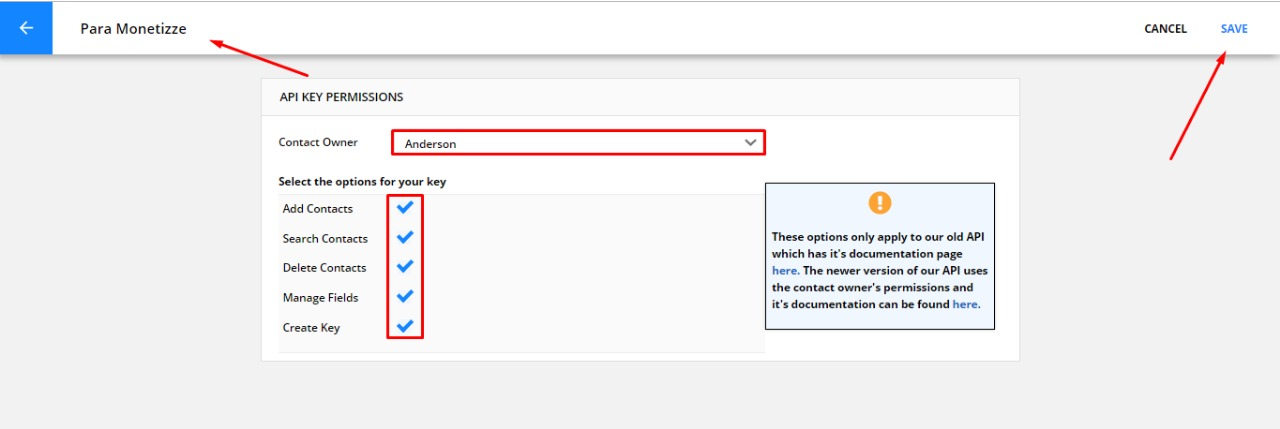The height and width of the screenshot is (429, 1280).
Task: Uncheck the Create Key checkmark
Action: point(405,327)
